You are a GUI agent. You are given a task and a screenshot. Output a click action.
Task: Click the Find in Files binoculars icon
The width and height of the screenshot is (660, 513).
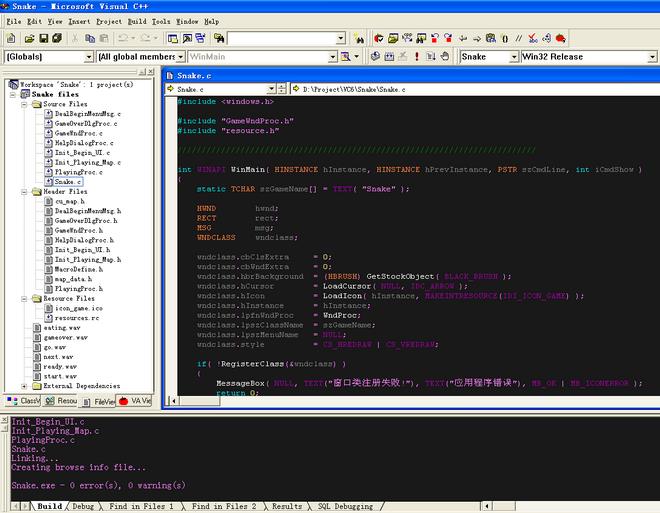pyautogui.click(x=219, y=38)
